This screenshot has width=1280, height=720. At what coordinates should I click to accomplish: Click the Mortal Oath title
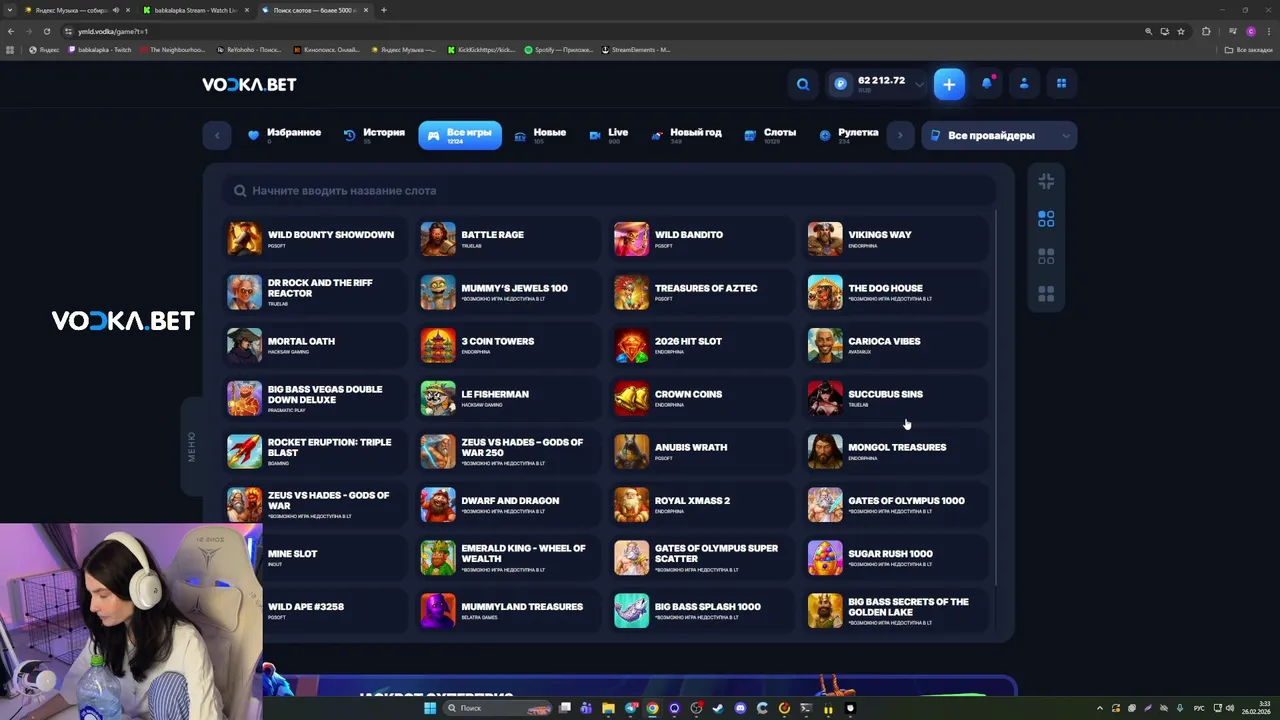point(301,341)
